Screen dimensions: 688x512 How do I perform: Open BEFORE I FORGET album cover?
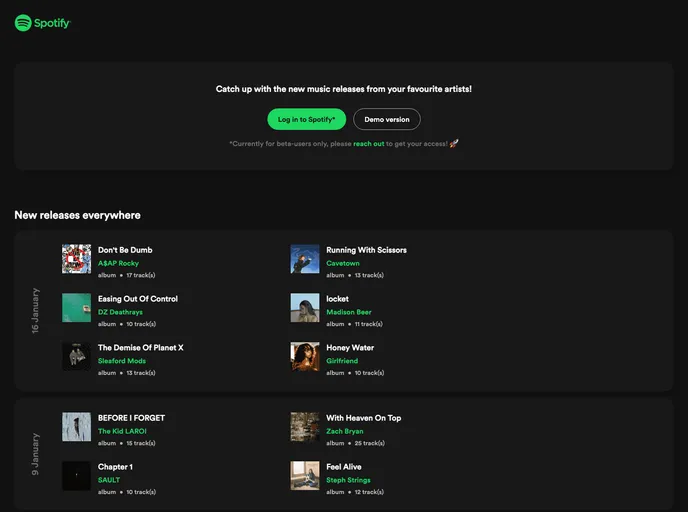point(76,427)
